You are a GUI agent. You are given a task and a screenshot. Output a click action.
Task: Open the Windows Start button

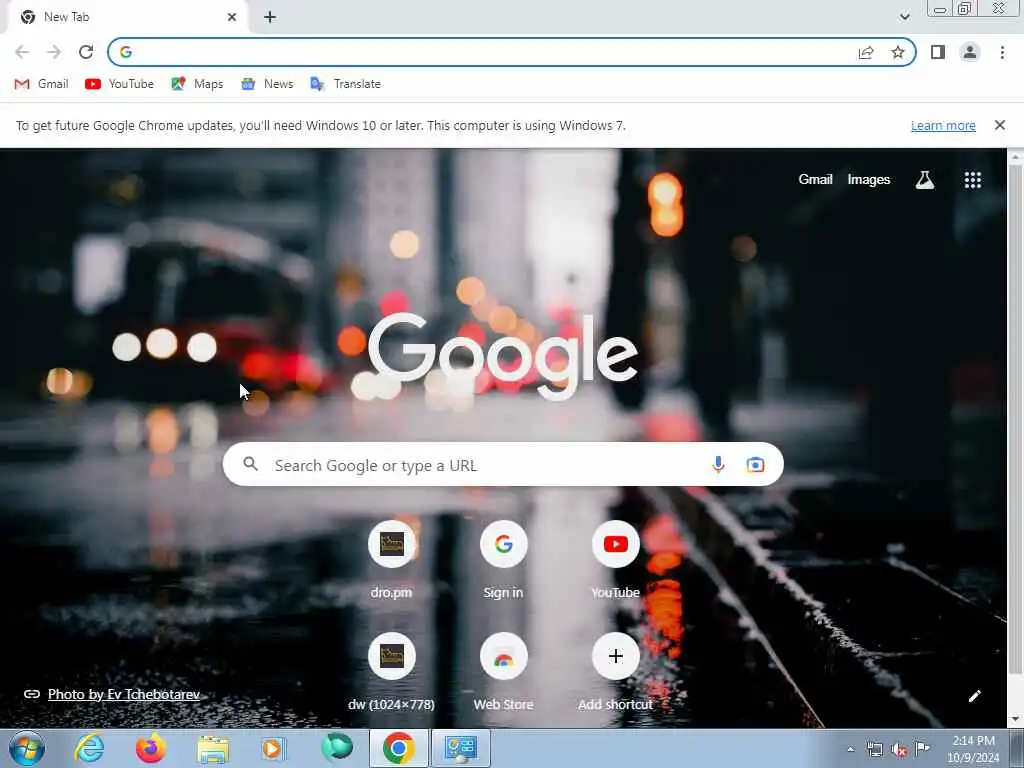tap(27, 748)
